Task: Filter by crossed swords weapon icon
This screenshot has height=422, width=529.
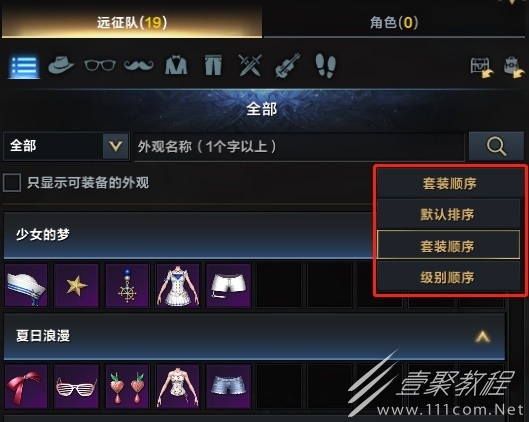Action: click(250, 65)
